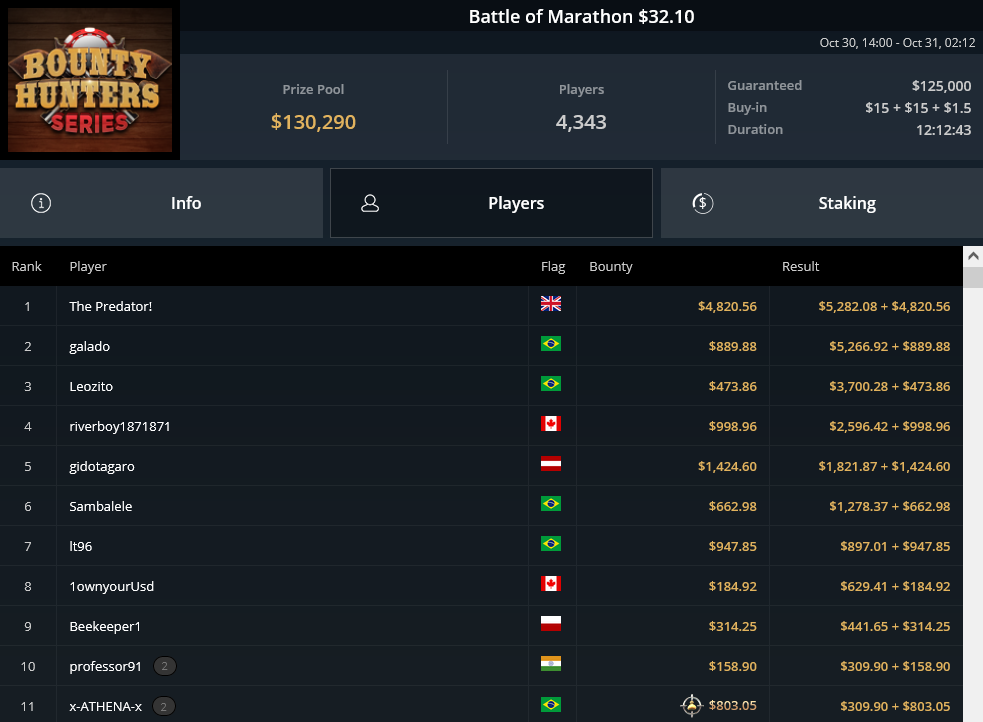Click the UK flag for The Predator!
This screenshot has width=983, height=722.
click(551, 304)
